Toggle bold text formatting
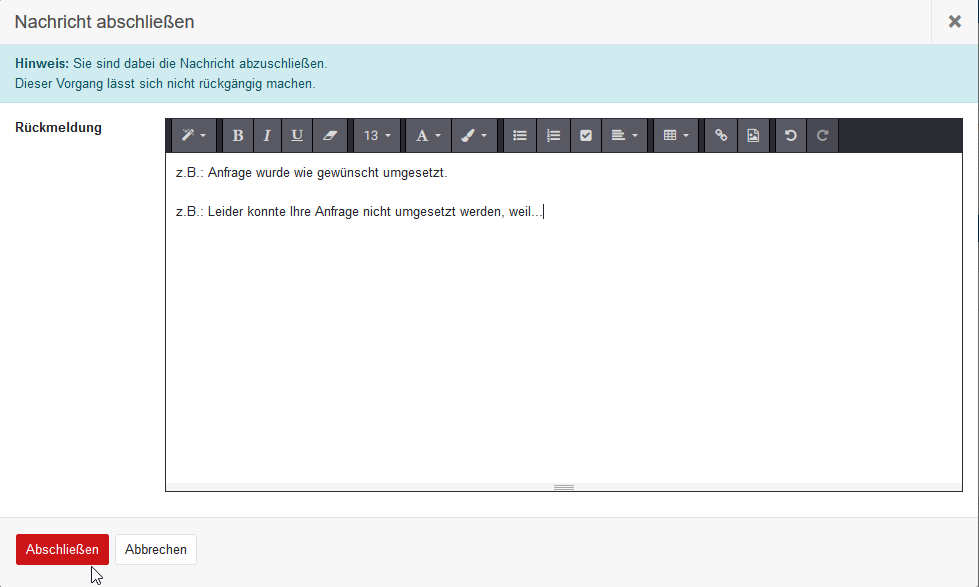979x587 pixels. point(237,136)
